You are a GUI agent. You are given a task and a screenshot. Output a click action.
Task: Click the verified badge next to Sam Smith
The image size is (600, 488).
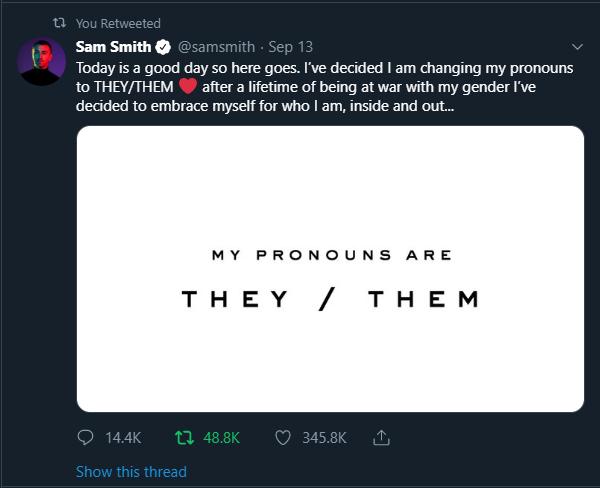(163, 47)
